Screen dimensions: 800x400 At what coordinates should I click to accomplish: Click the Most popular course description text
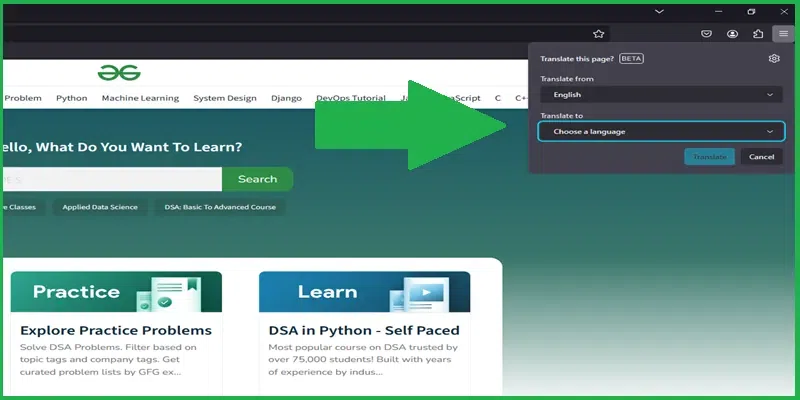coord(363,360)
